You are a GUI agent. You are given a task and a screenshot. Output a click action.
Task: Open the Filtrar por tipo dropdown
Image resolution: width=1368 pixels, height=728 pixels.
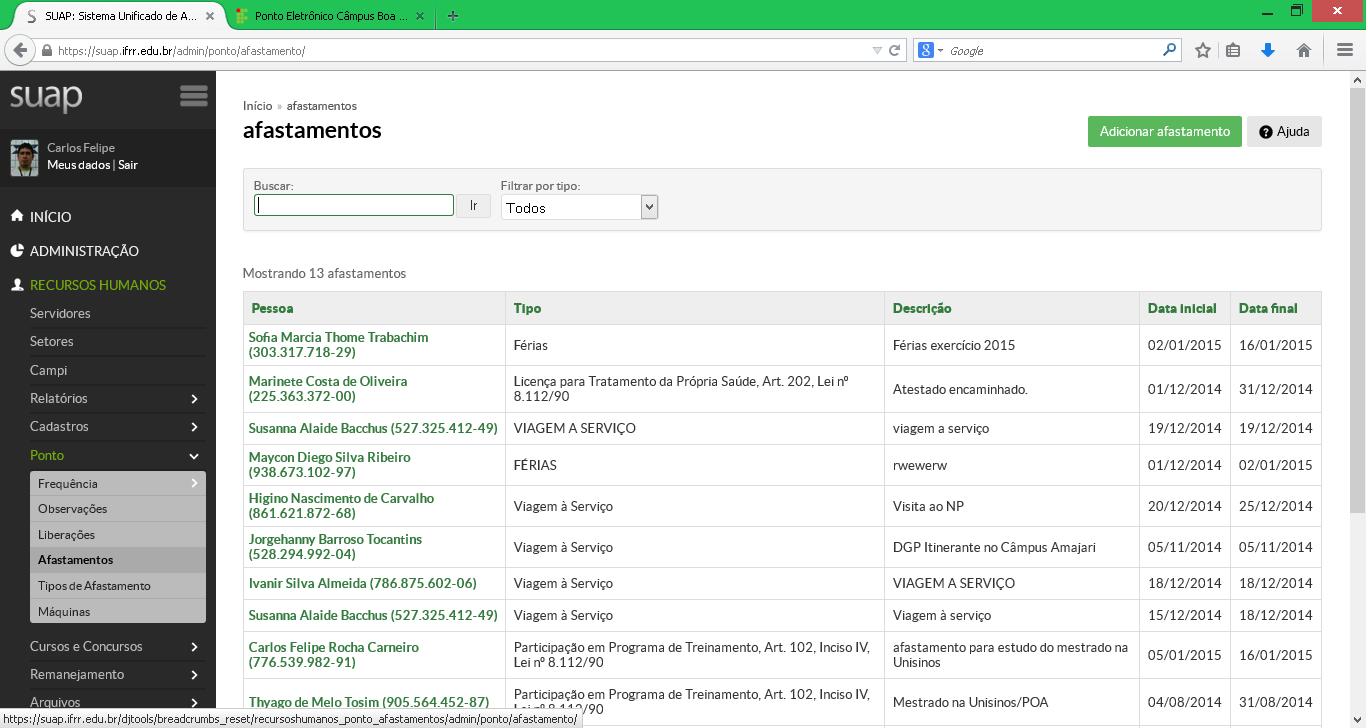point(579,207)
